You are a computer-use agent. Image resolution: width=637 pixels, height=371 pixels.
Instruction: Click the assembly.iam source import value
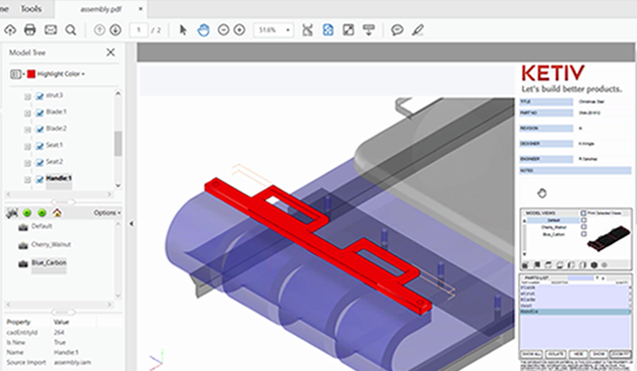pos(72,362)
